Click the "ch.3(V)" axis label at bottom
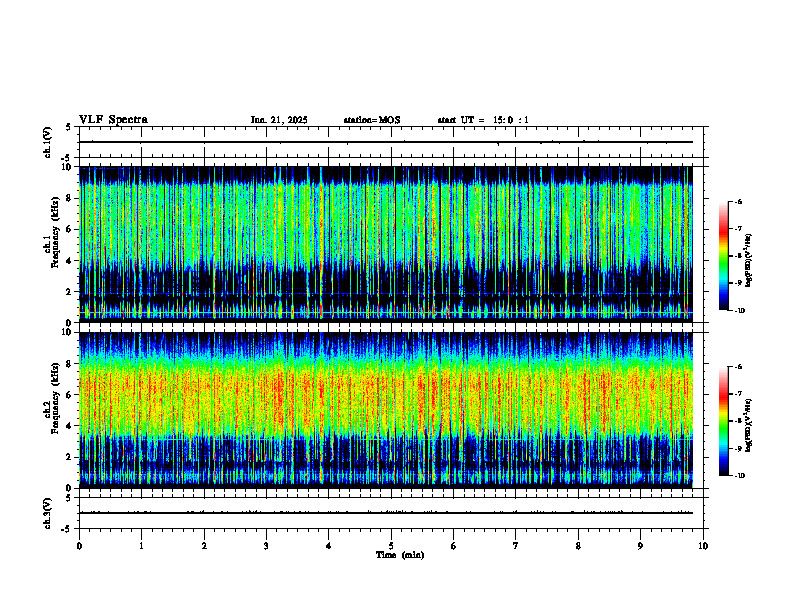792x612 pixels. [47, 513]
